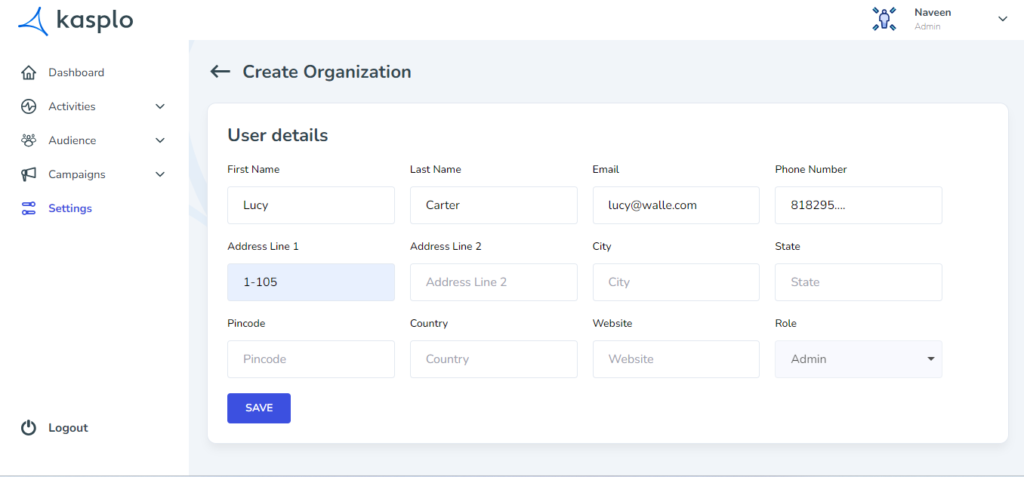Expand the Audience submenu chevron

pos(160,140)
